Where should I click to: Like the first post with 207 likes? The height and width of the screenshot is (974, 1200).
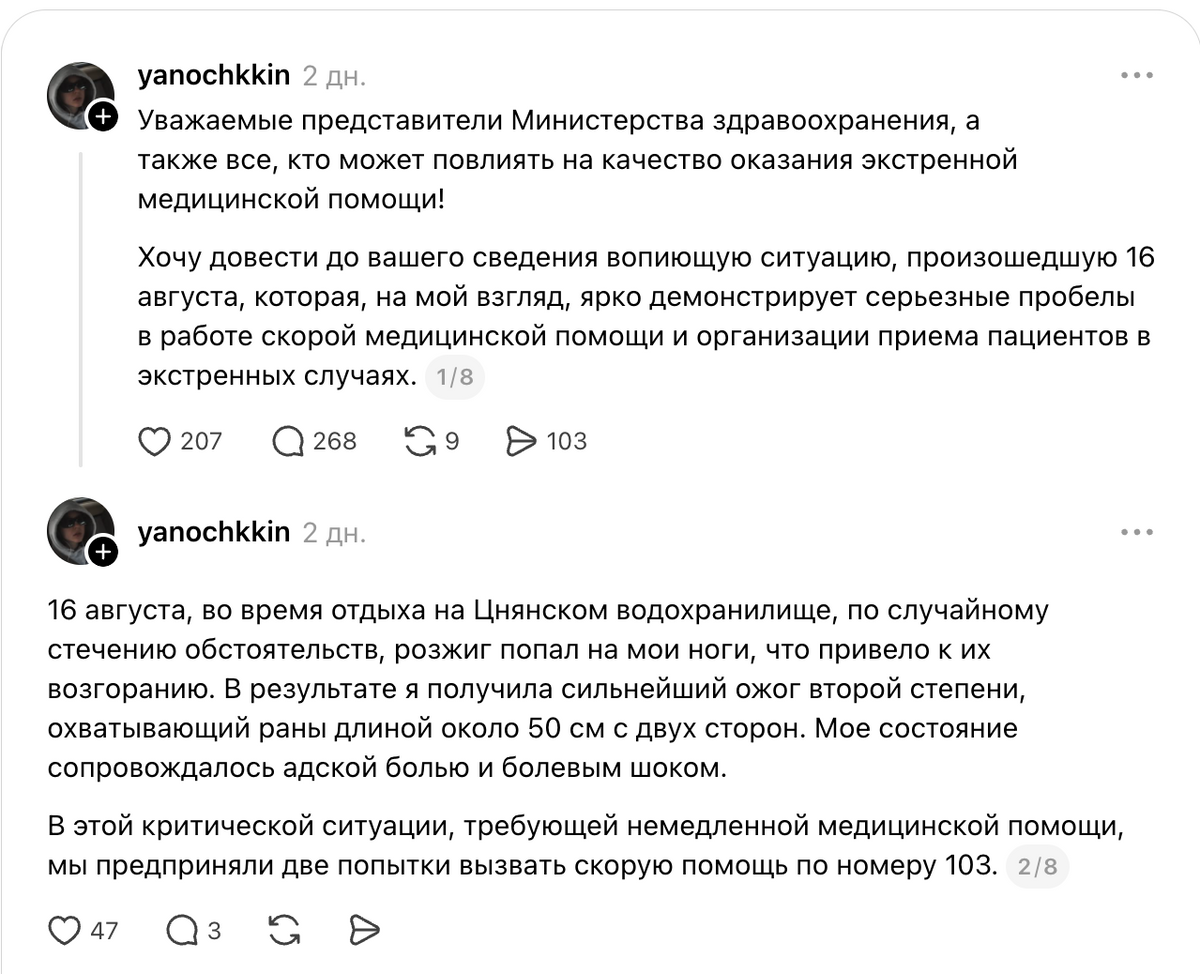[179, 441]
